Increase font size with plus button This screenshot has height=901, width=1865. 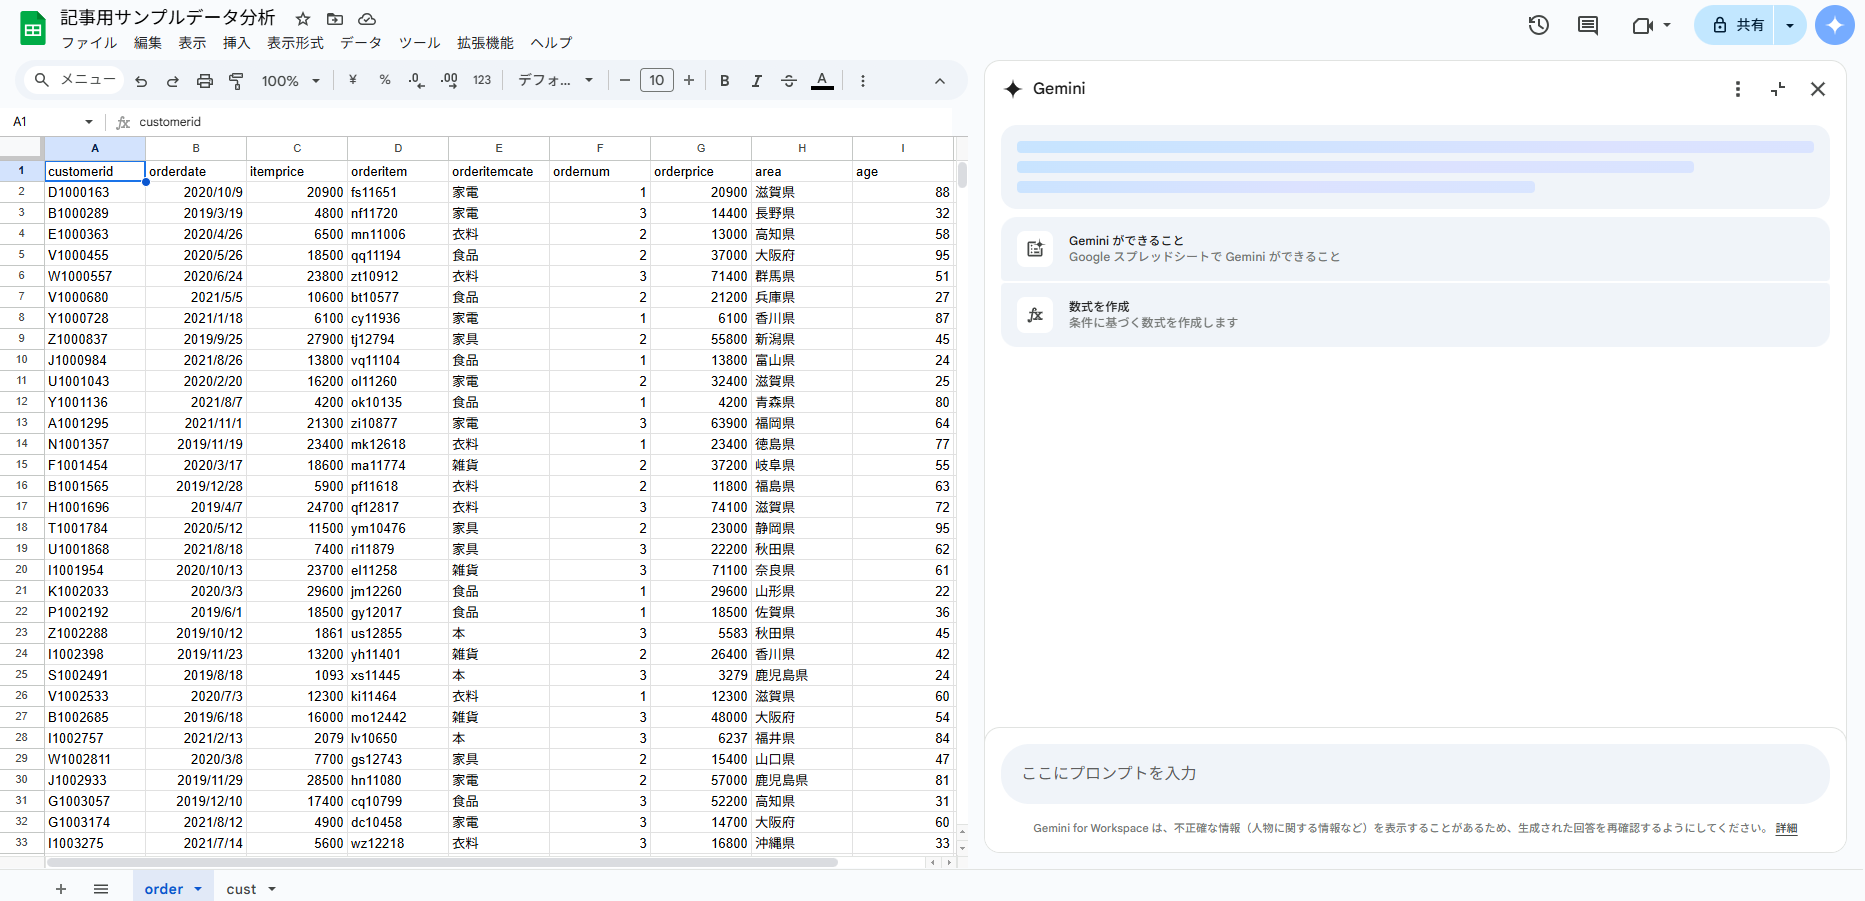(x=689, y=80)
